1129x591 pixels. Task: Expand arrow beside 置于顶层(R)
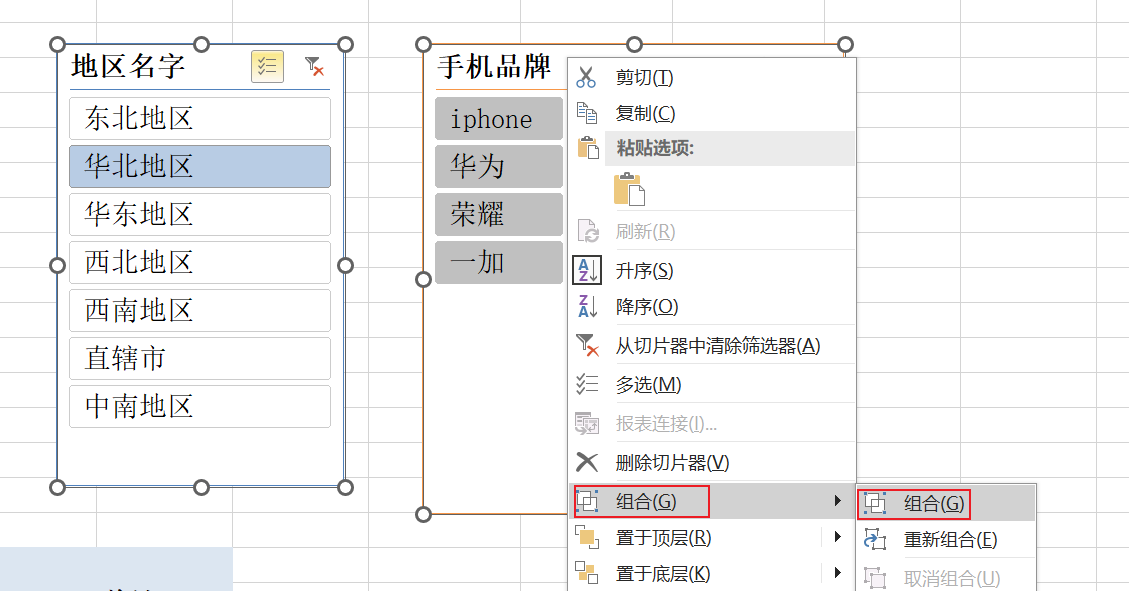pos(837,537)
